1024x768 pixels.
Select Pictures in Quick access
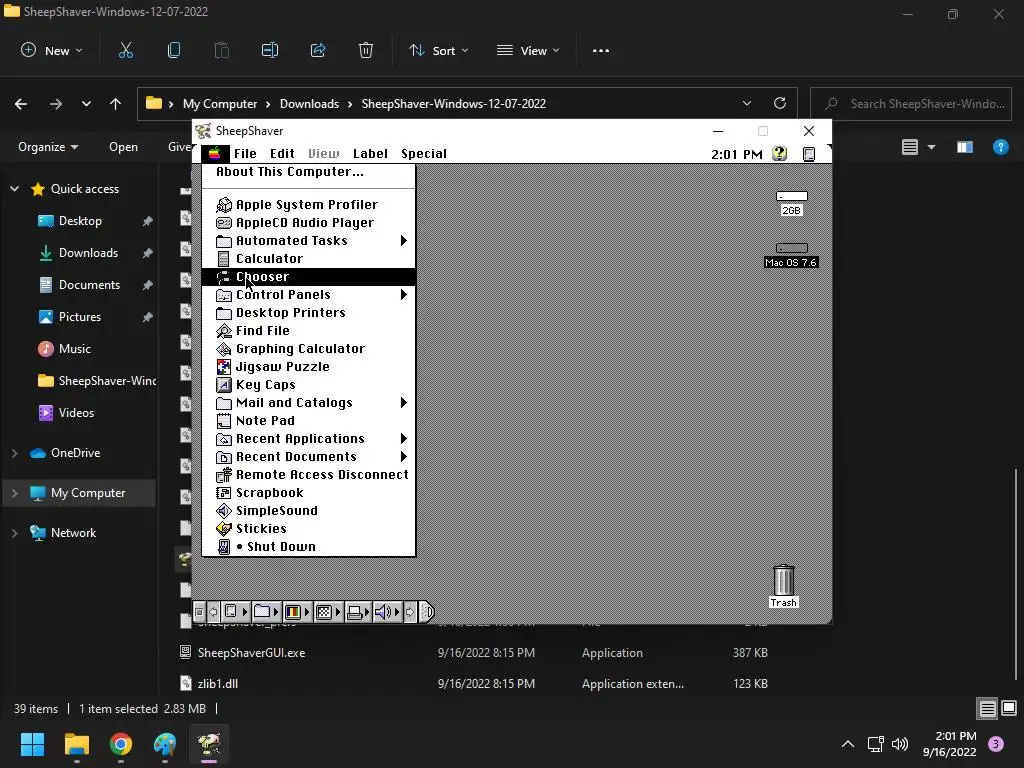(x=80, y=317)
